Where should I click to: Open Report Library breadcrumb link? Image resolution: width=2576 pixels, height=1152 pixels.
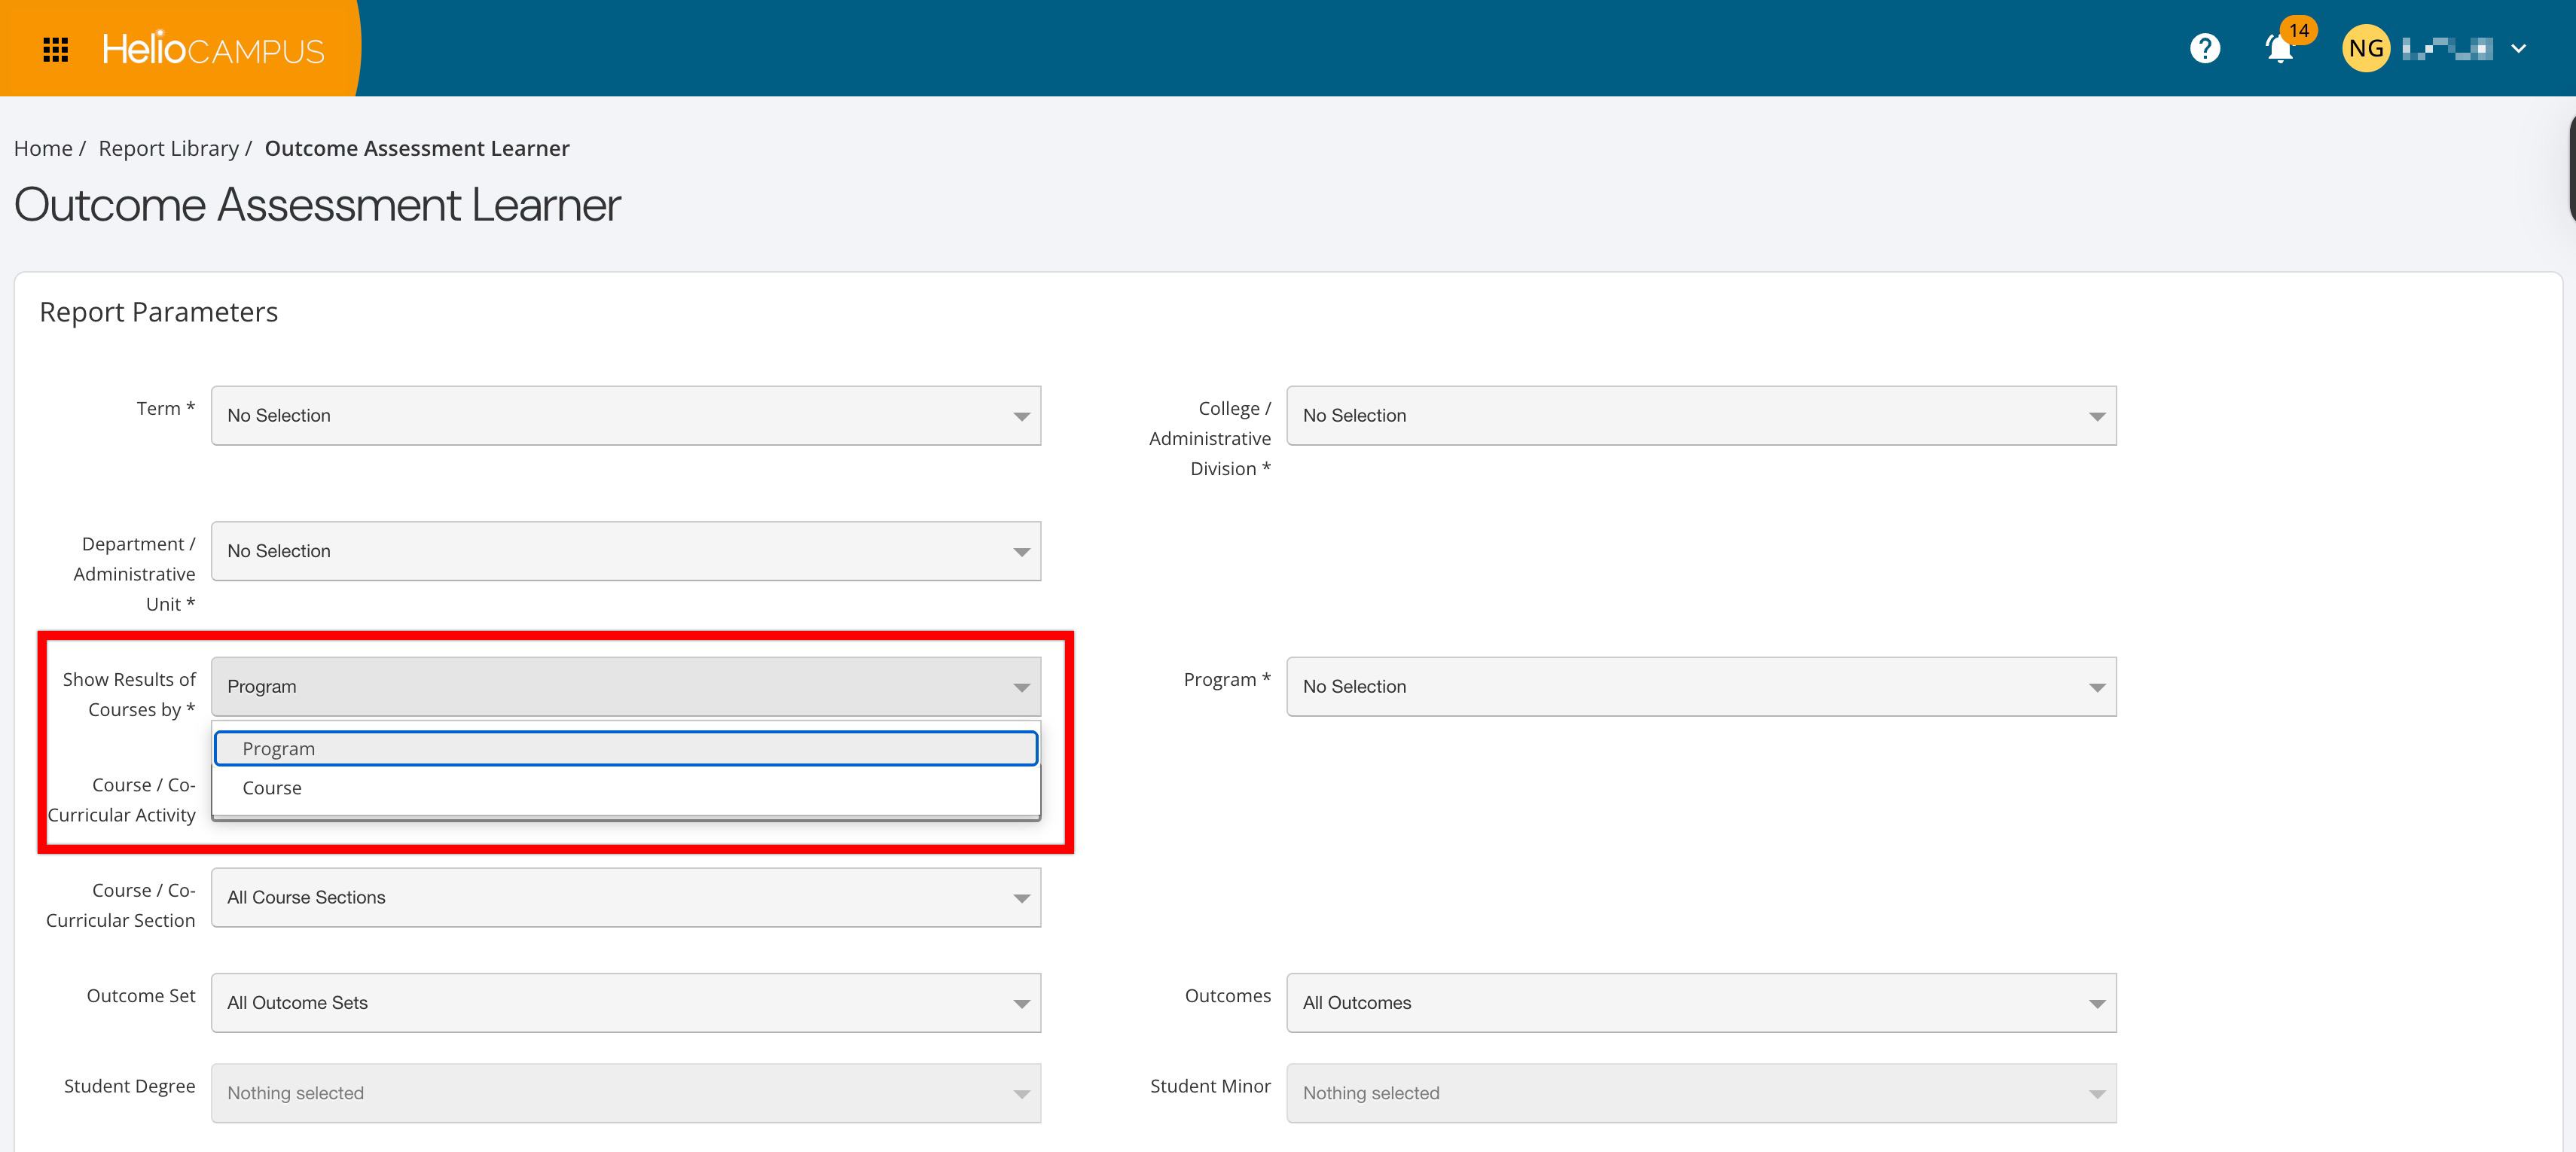pos(168,148)
